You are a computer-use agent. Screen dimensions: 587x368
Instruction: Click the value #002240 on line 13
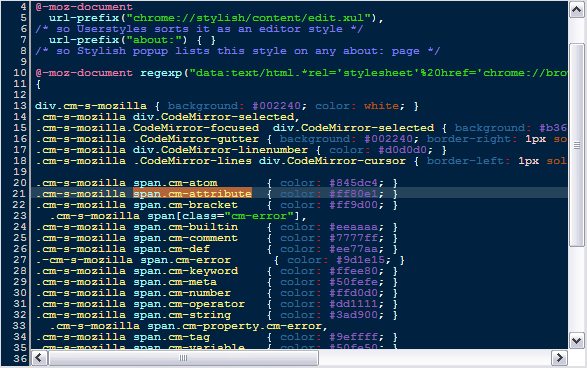[276, 106]
